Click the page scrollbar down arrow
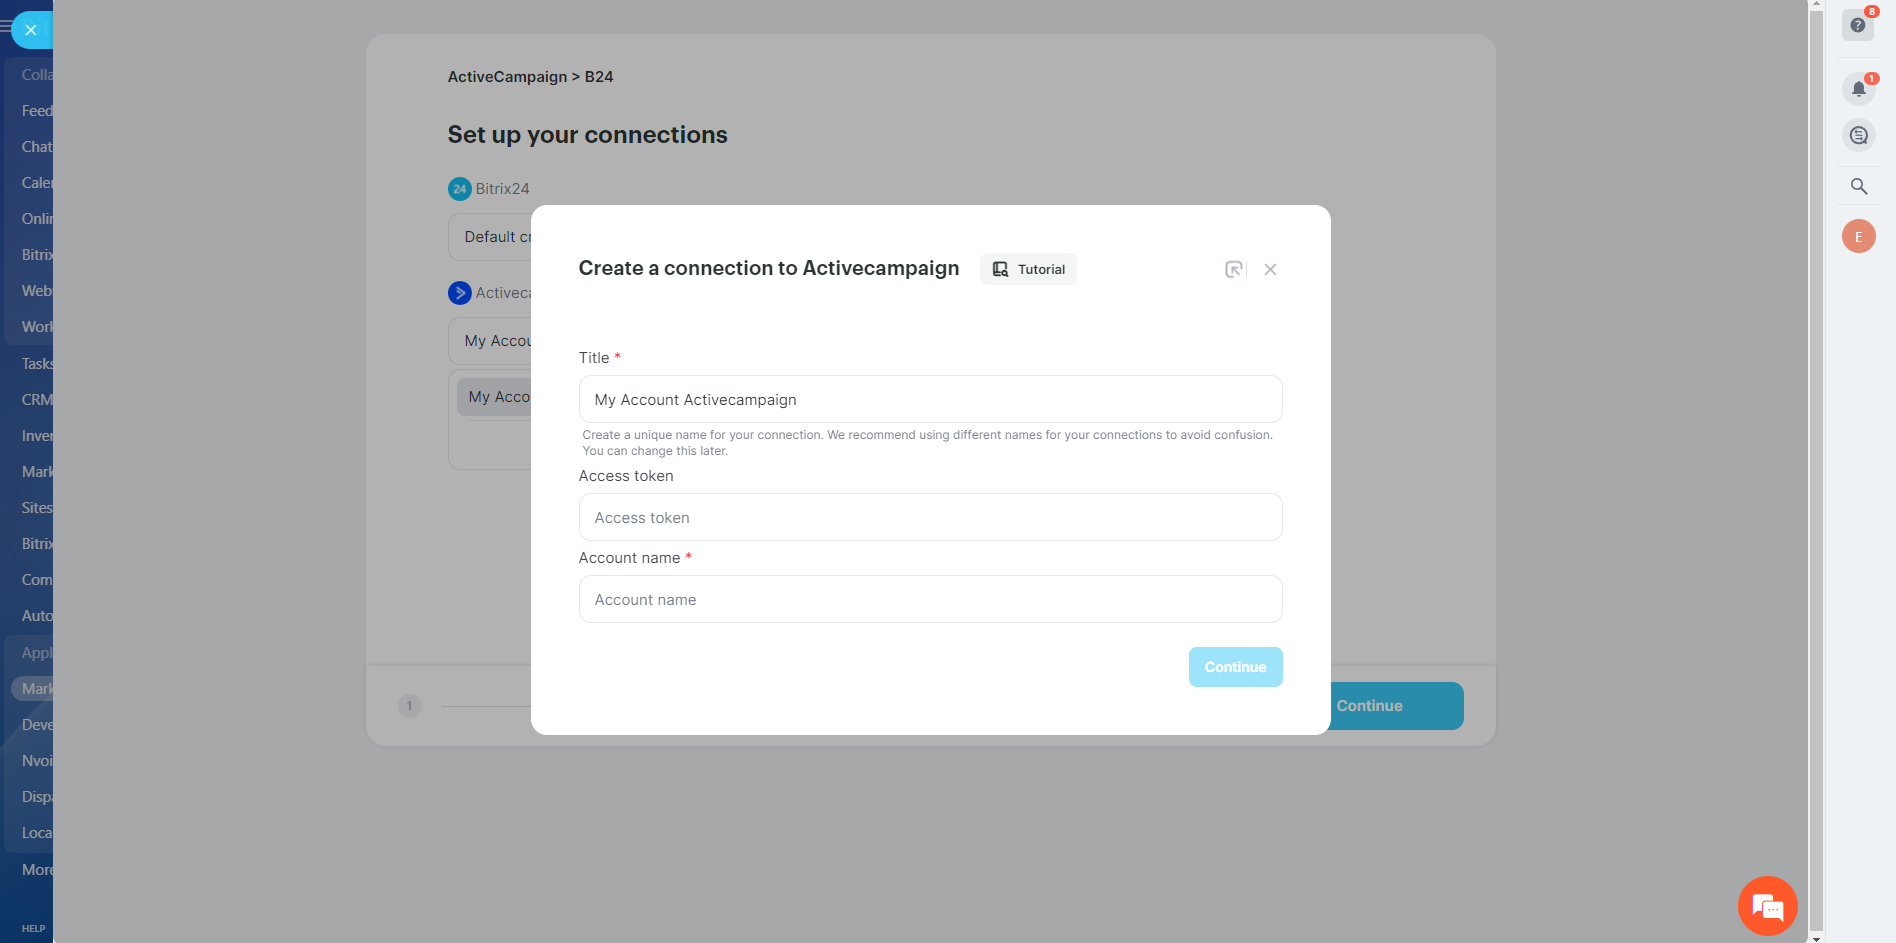The height and width of the screenshot is (943, 1896). 1816,937
